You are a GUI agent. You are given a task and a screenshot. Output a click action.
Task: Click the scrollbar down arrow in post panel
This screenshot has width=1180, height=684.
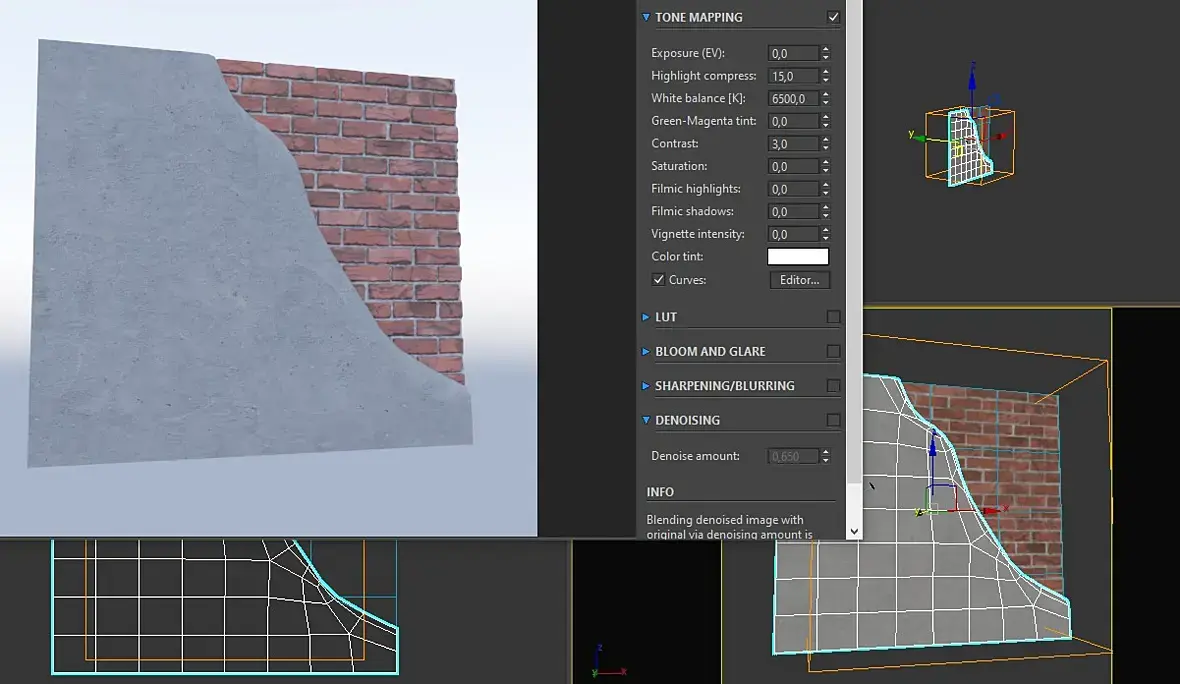coord(854,531)
